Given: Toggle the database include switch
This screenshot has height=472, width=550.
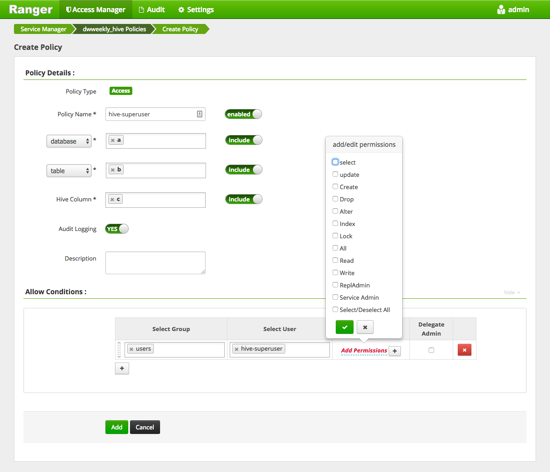Looking at the screenshot, I should [x=243, y=140].
